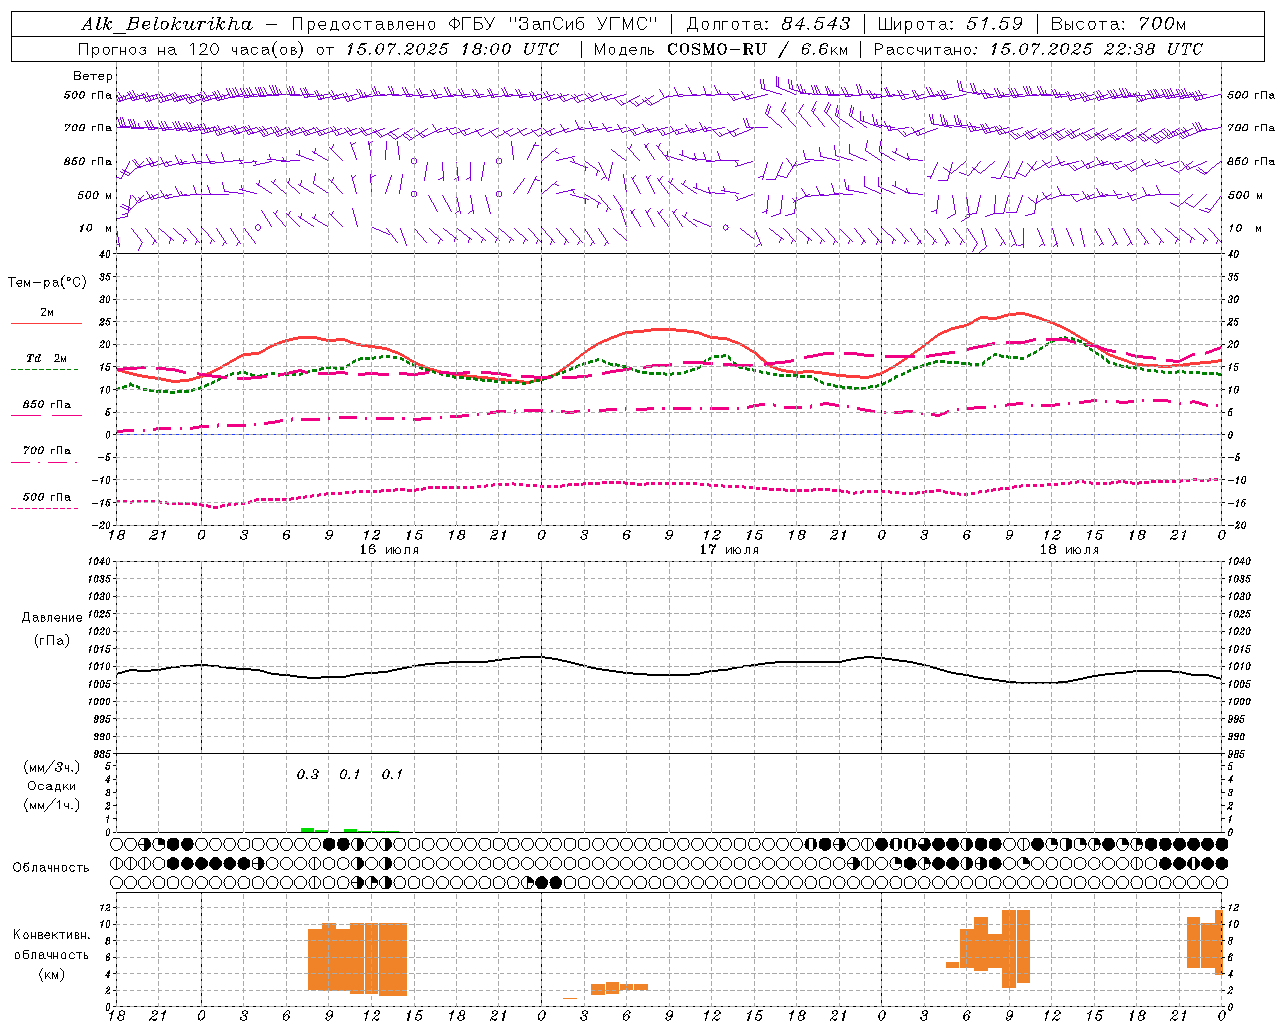
Task: Click the solid 2м temperature legend line
Action: [46, 324]
